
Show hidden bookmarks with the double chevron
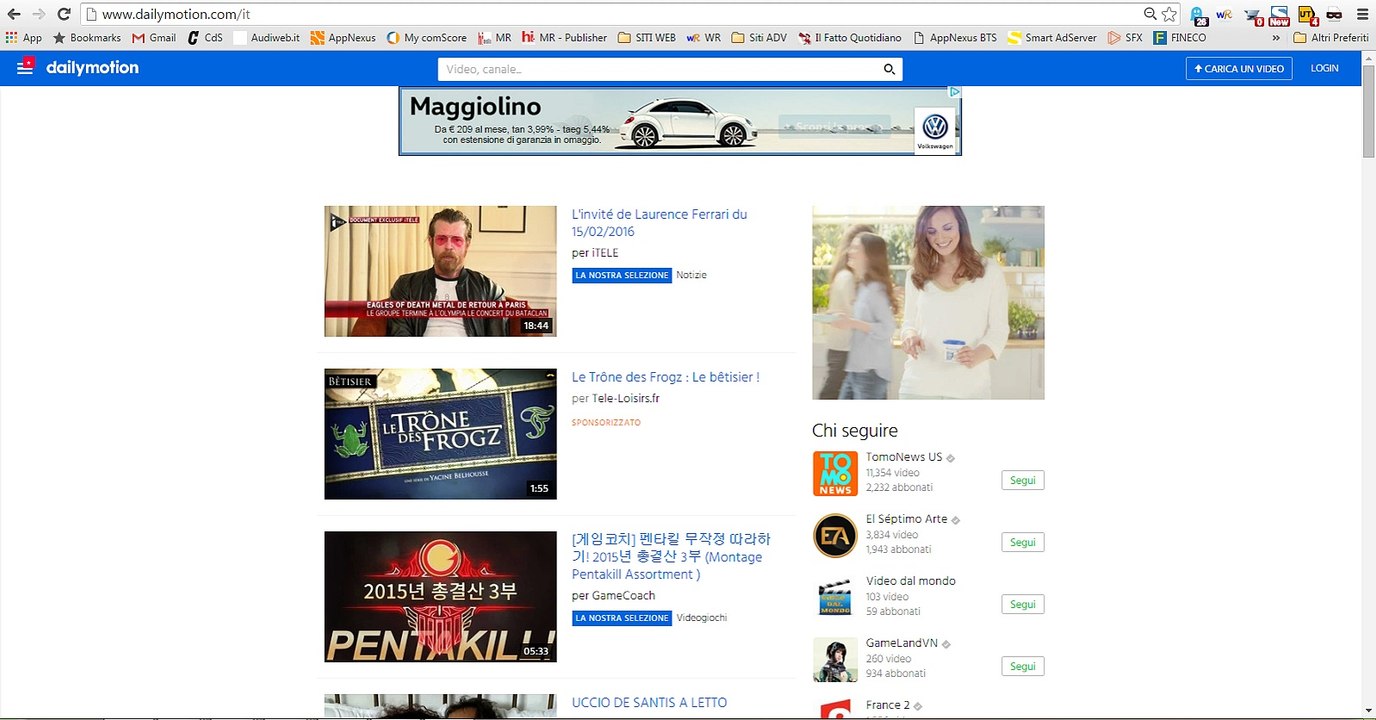pos(1276,38)
